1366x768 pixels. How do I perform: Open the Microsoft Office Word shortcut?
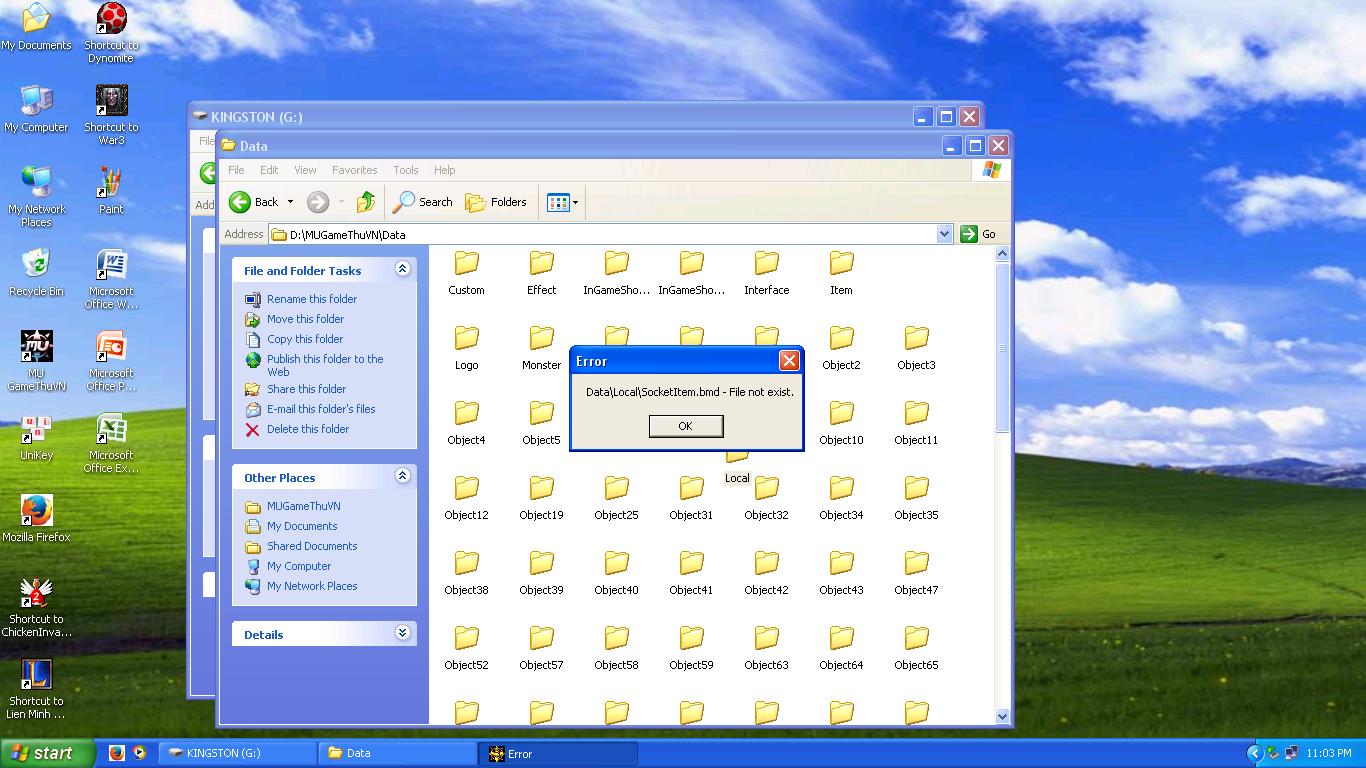click(111, 279)
